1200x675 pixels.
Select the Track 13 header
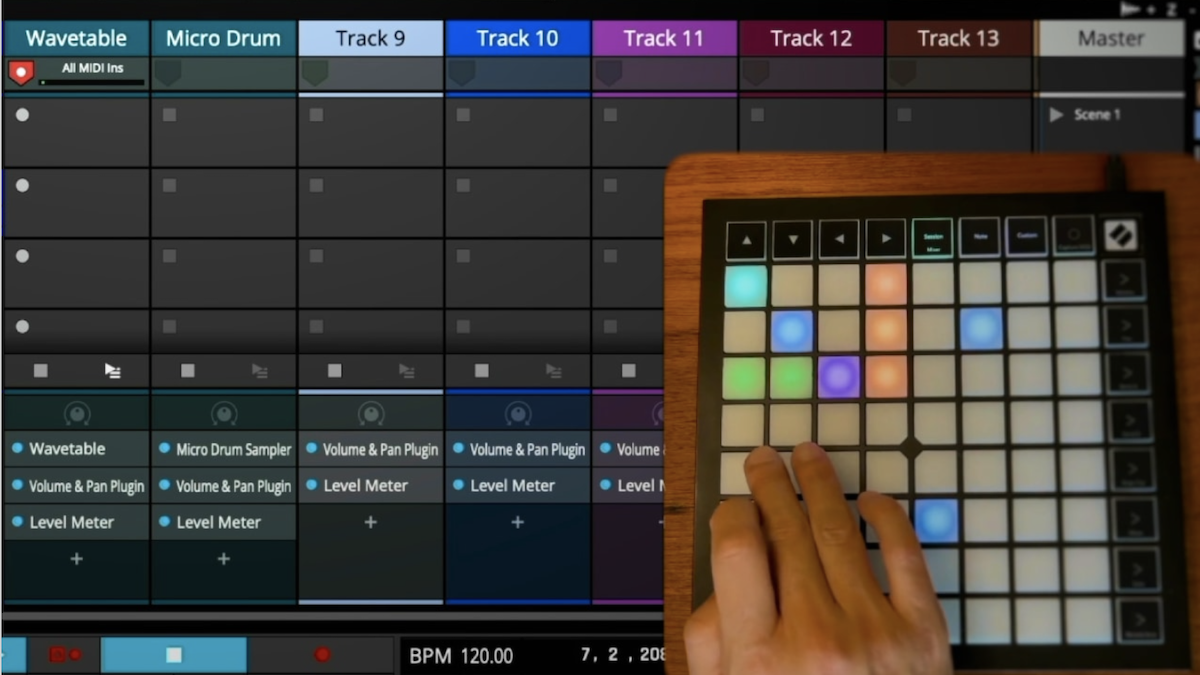pos(957,38)
